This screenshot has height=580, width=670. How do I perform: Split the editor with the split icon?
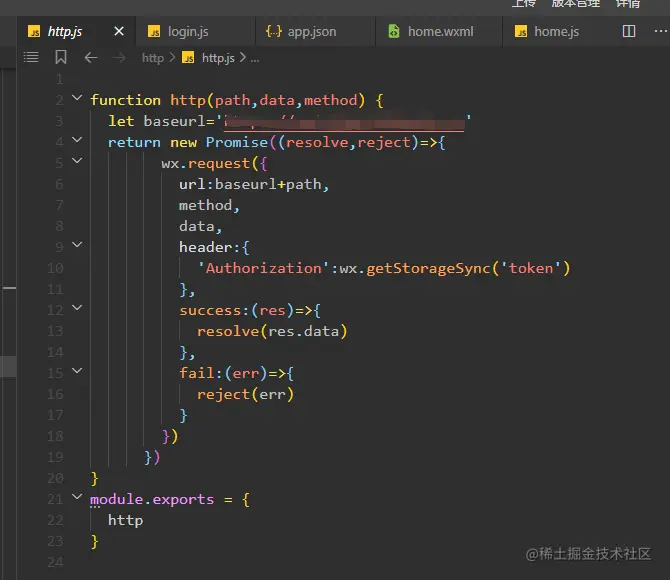pyautogui.click(x=629, y=31)
